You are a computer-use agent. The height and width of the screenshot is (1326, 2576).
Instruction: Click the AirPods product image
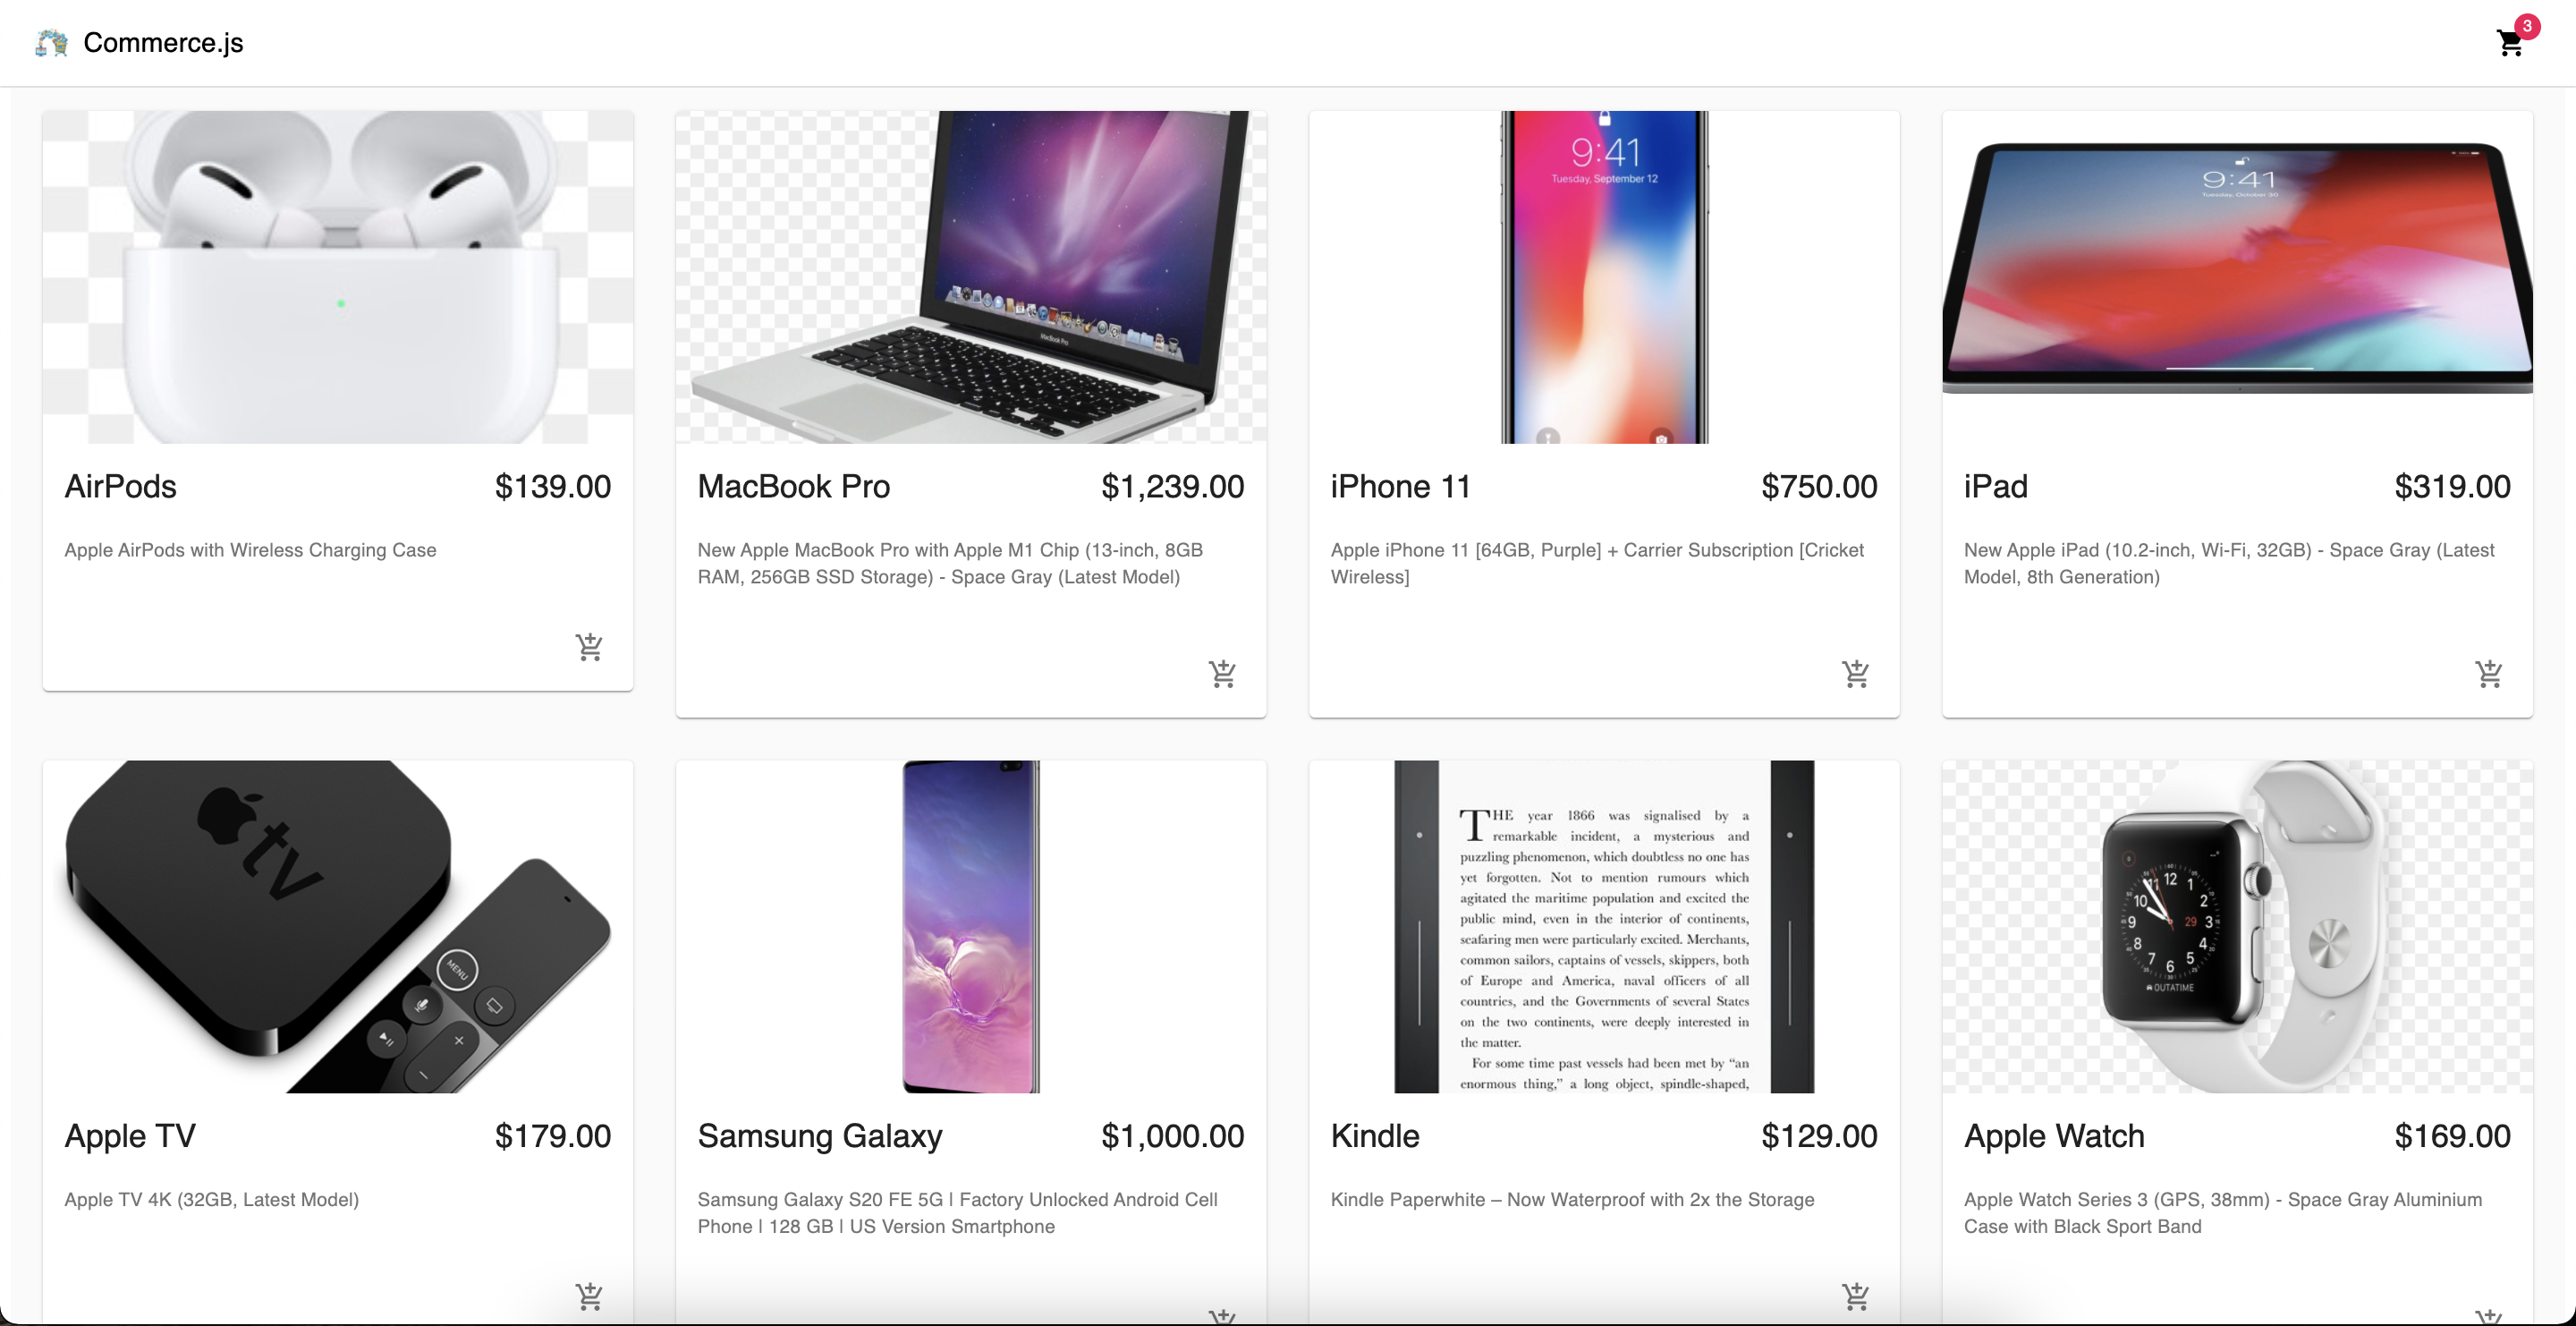[x=338, y=277]
